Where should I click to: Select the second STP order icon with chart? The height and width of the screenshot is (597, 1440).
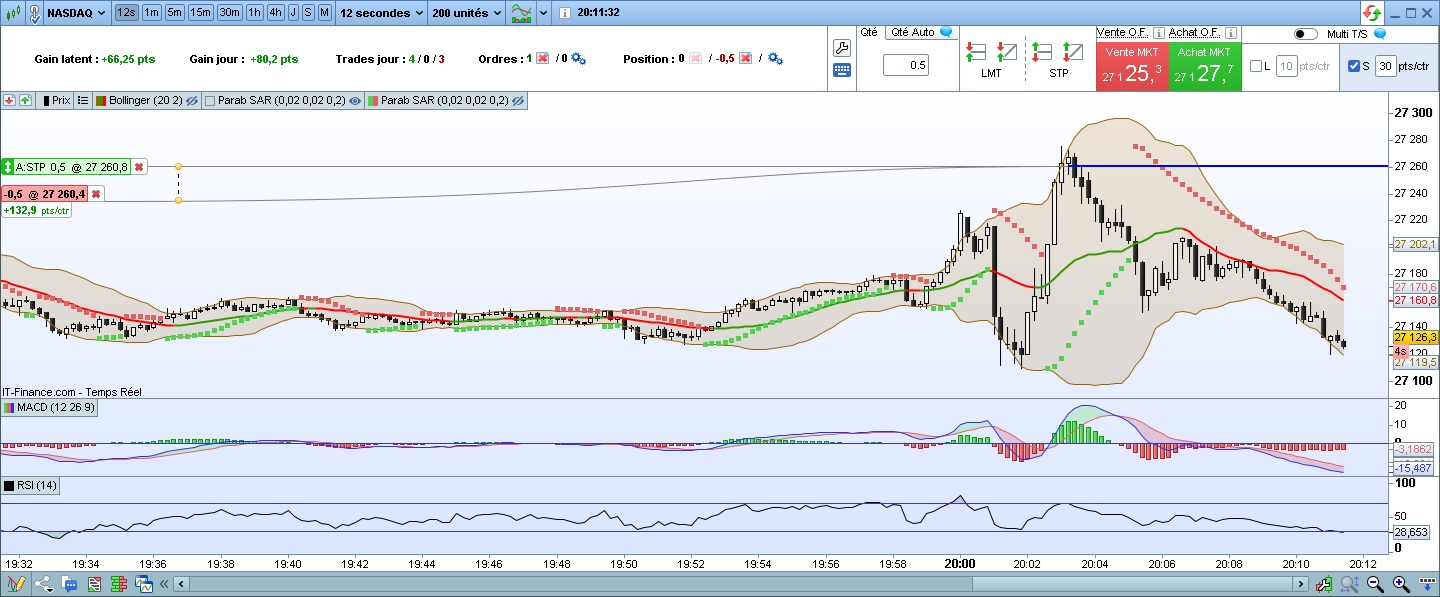coord(1072,51)
